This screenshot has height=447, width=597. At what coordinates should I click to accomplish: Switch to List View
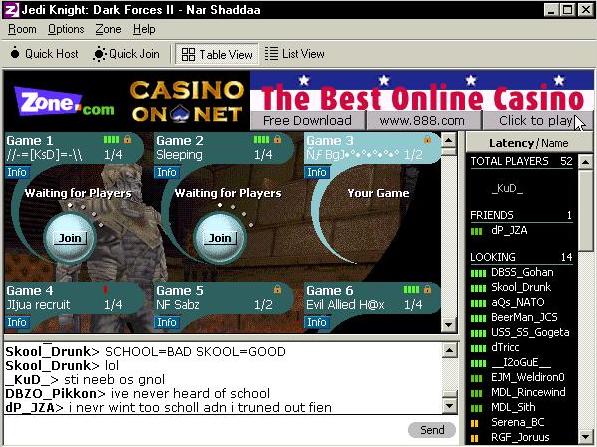tap(295, 54)
